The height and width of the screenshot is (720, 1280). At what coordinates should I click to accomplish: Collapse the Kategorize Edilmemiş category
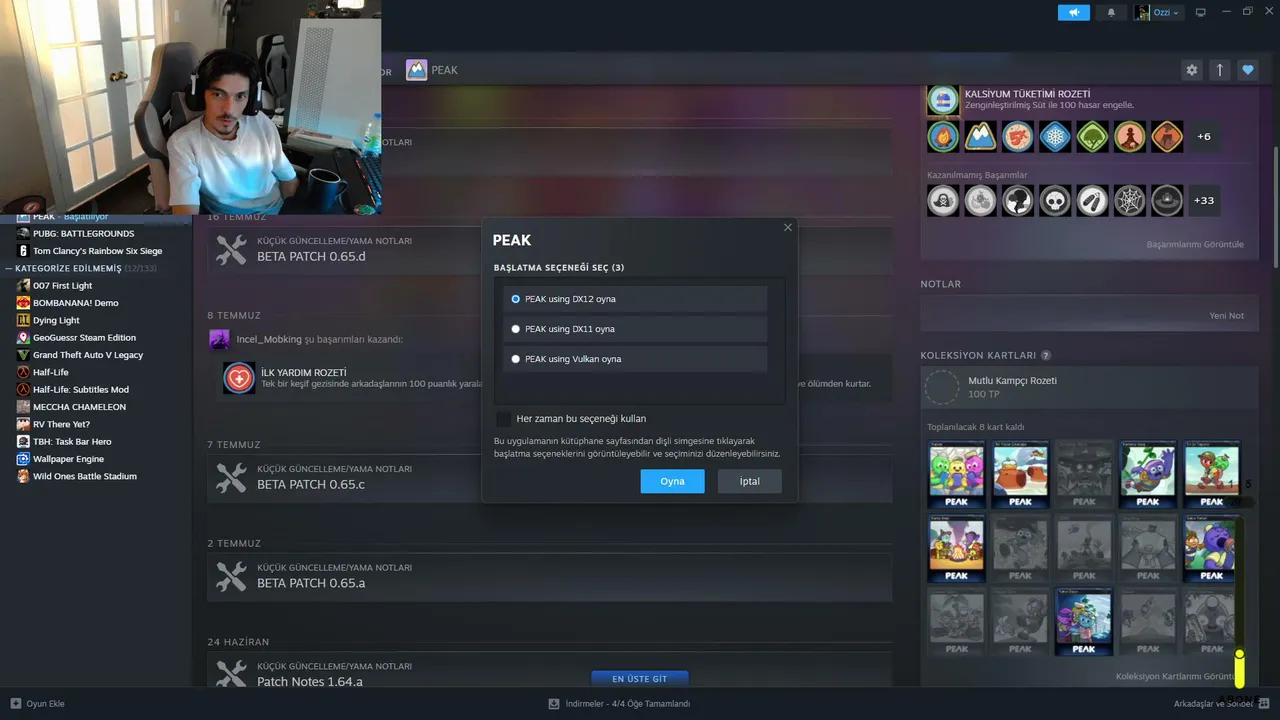(x=9, y=268)
